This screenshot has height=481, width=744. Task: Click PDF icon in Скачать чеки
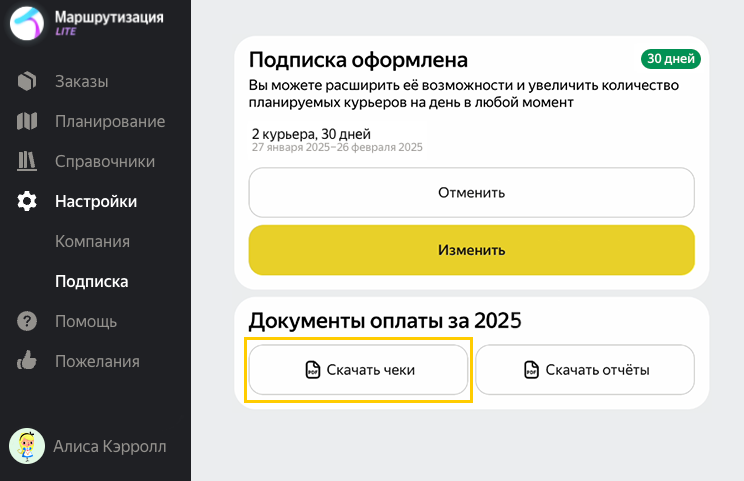tap(313, 370)
